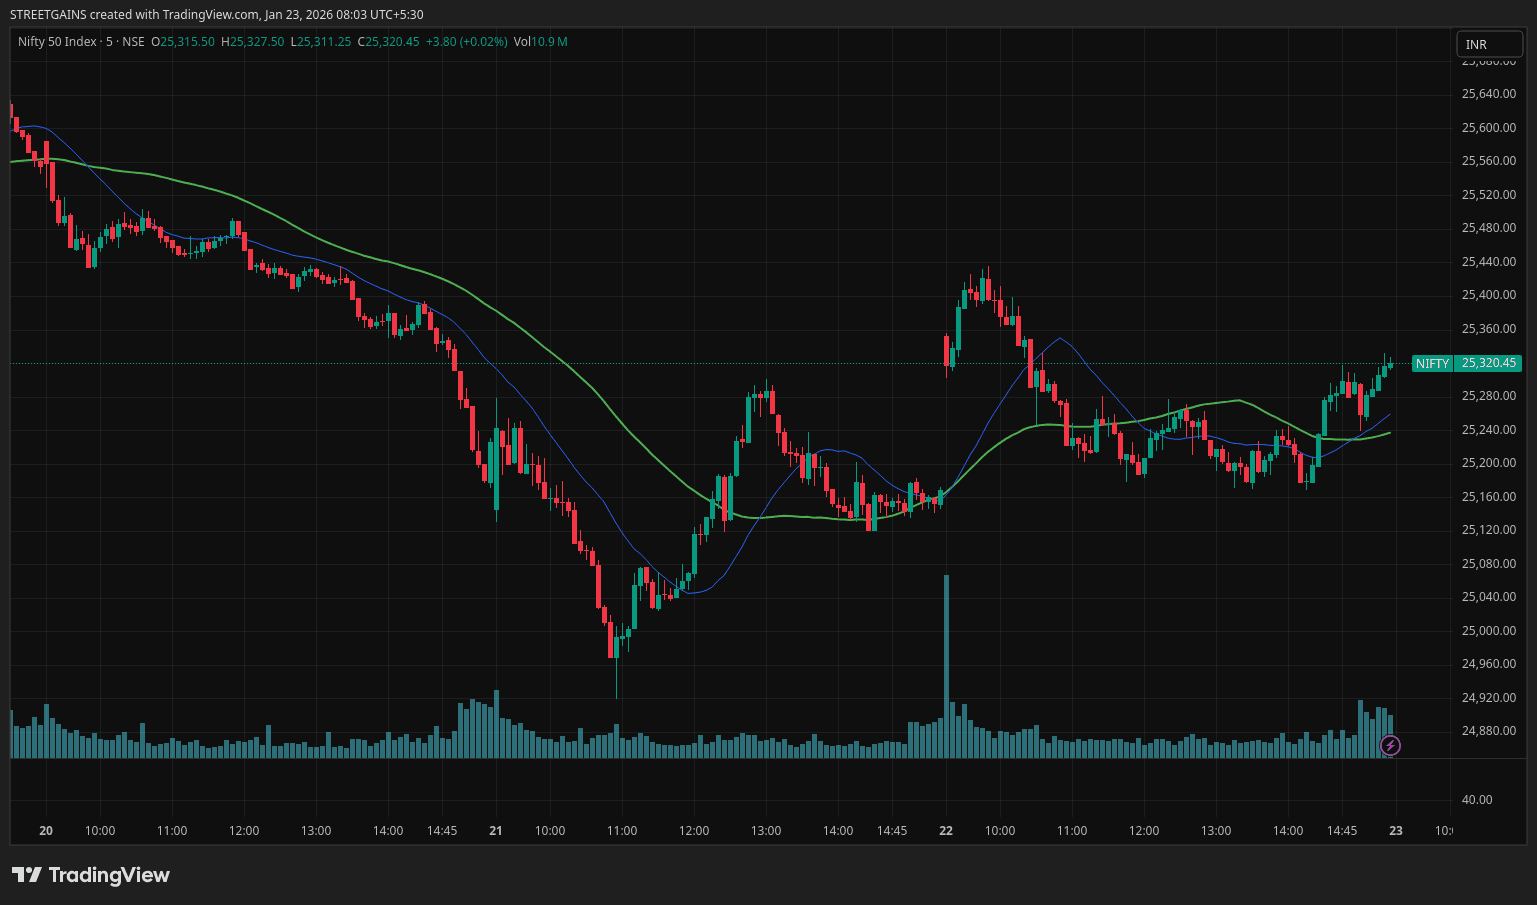This screenshot has width=1537, height=905.
Task: Click the Nifty 50 Index symbol title
Action: [57, 42]
